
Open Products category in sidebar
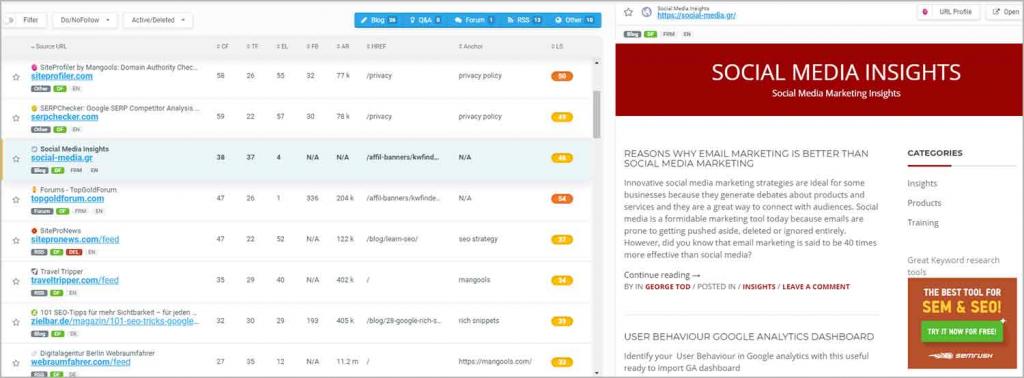(x=924, y=203)
